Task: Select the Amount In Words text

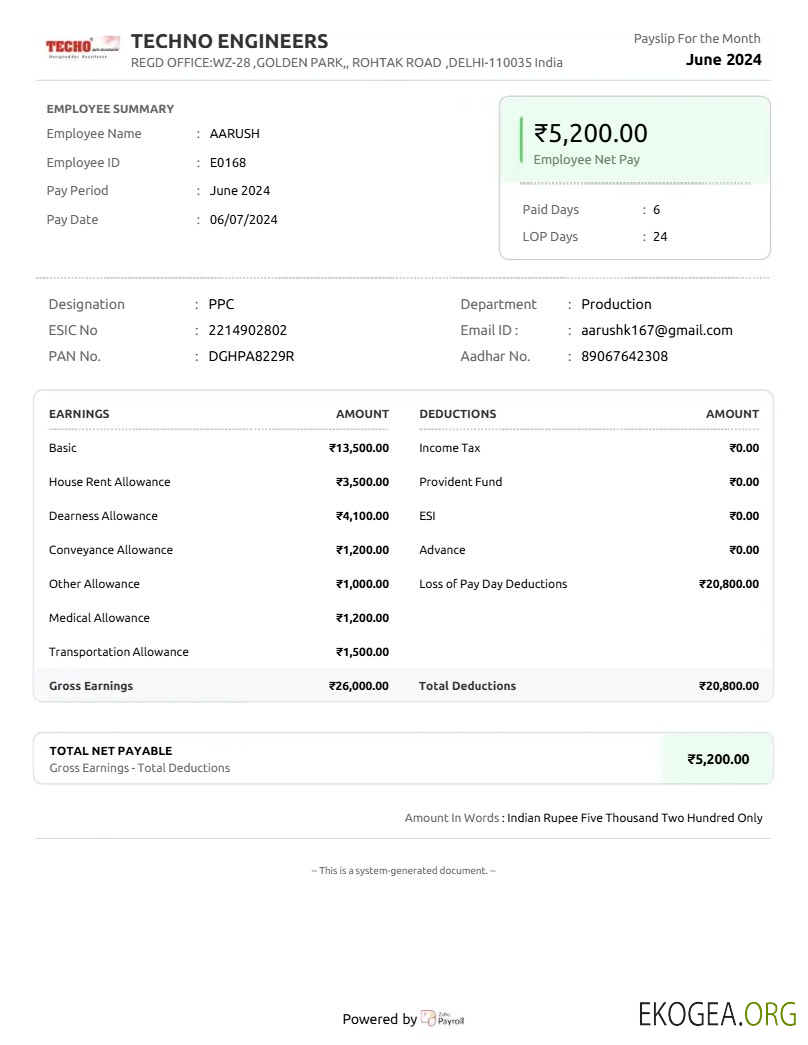Action: tap(634, 818)
